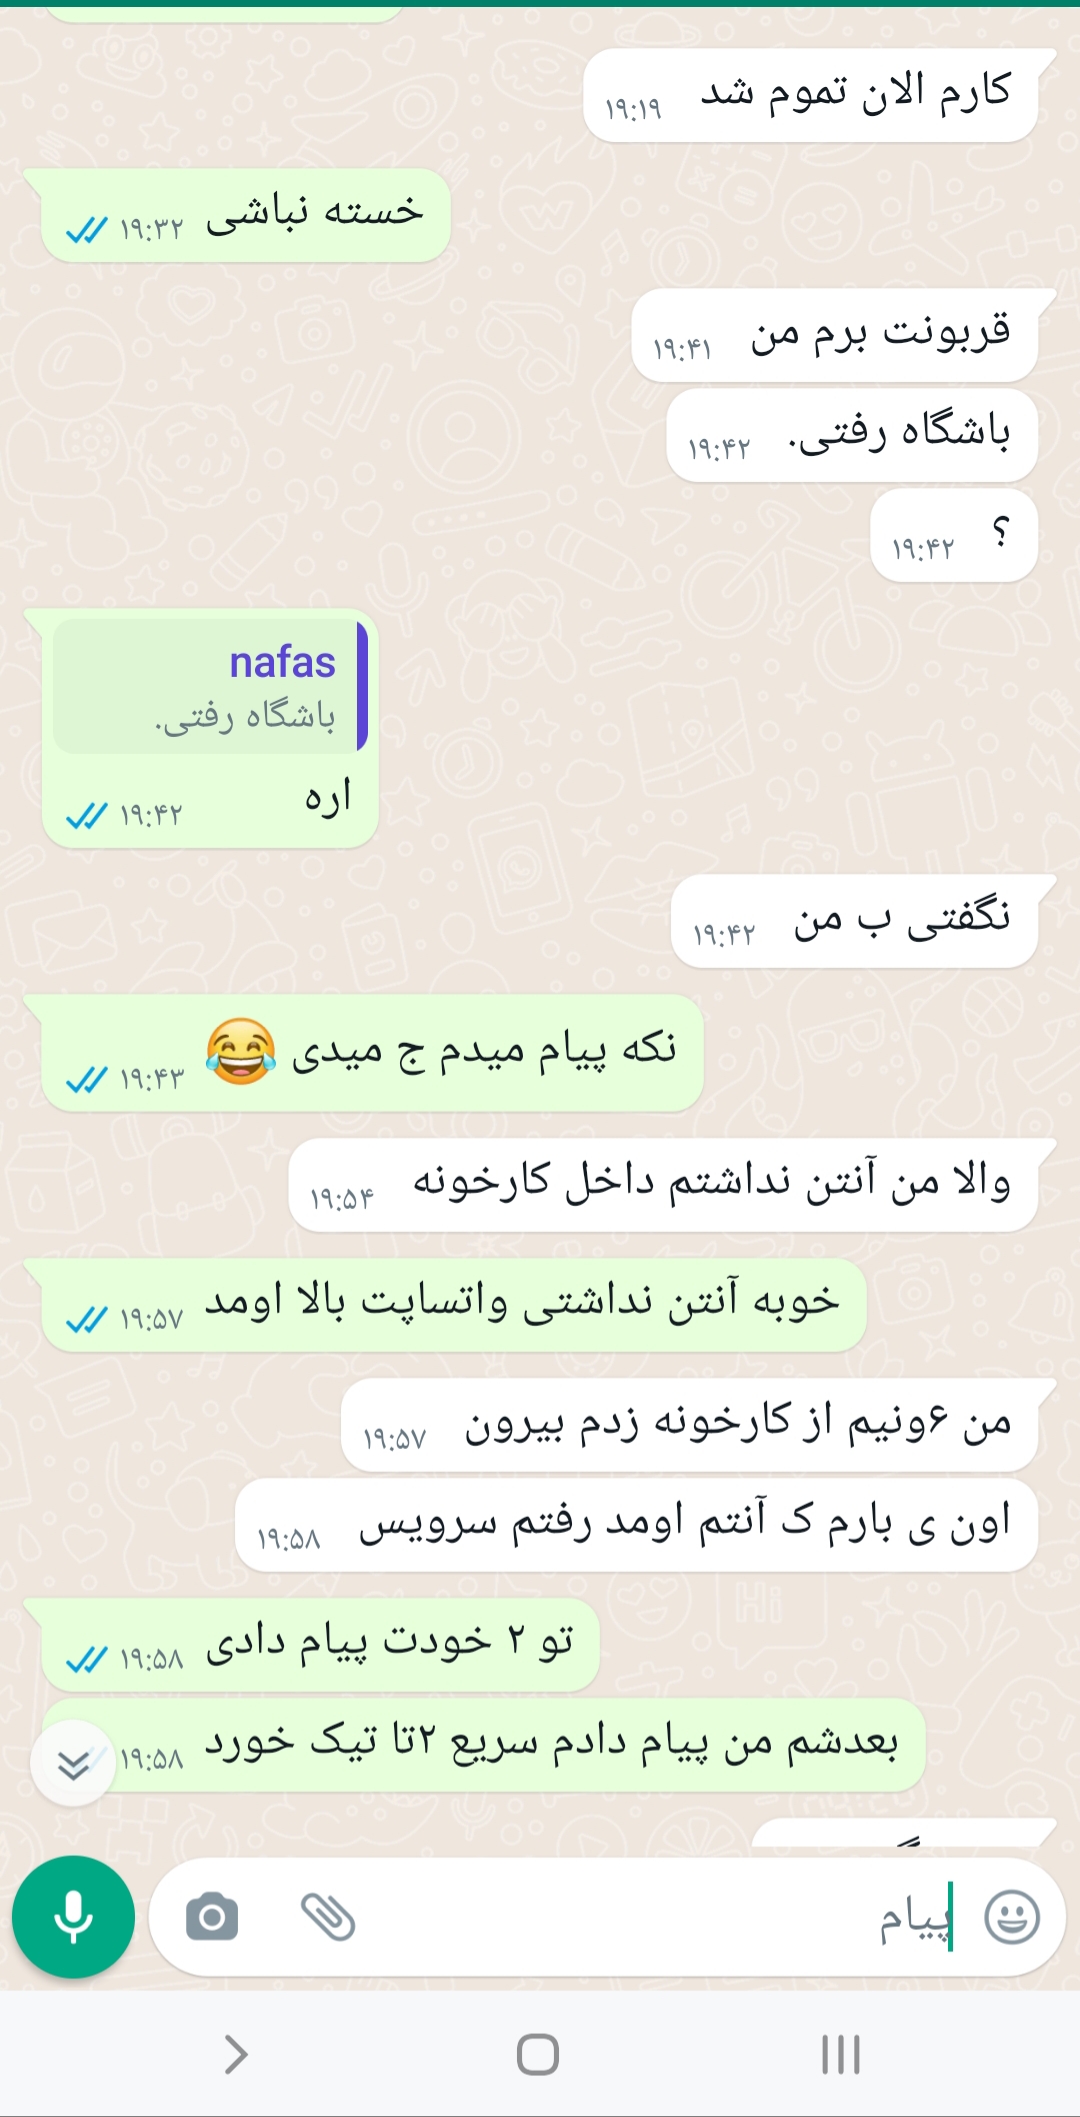Image resolution: width=1080 pixels, height=2117 pixels.
Task: Tap the message قربونت برم من
Action: coord(836,335)
